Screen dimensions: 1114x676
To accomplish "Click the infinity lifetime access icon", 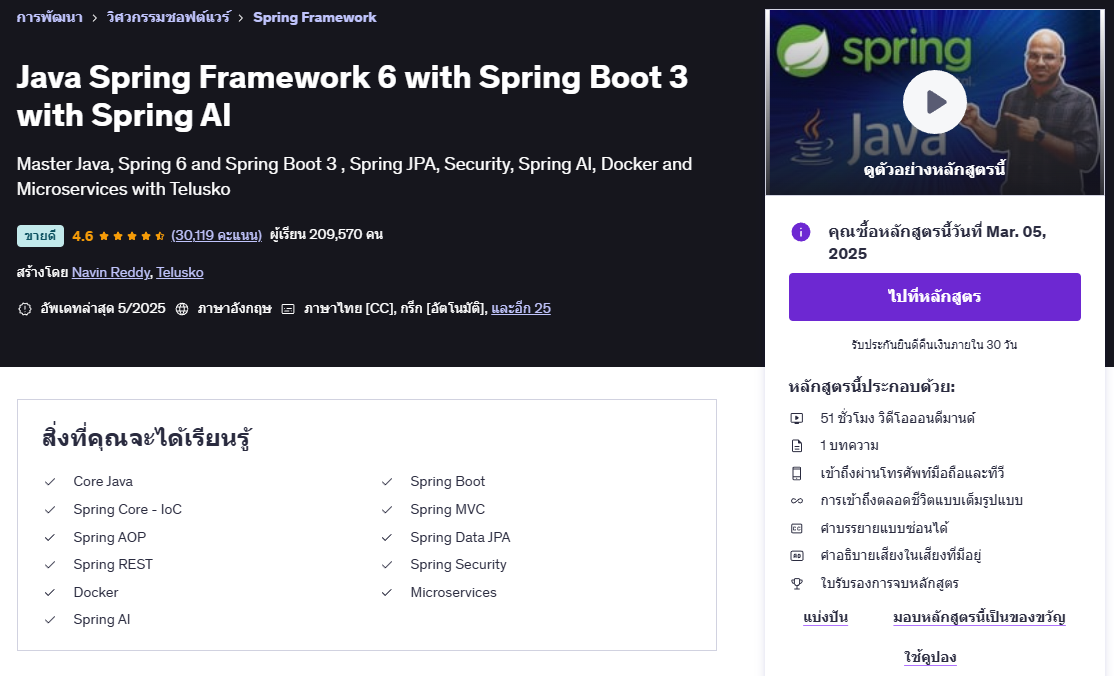I will tap(795, 501).
